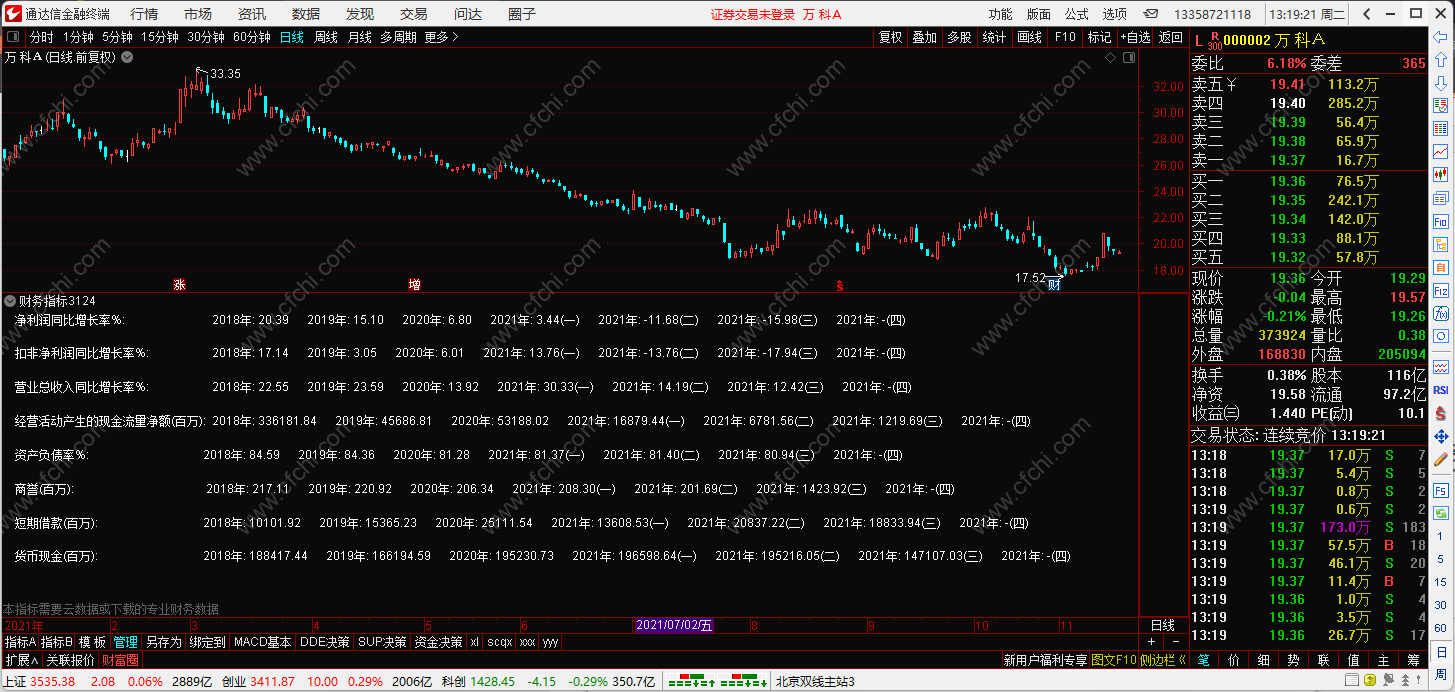Viewport: 1455px width, 692px height.
Task: Collapse the 财务指标3124 indicator dropdown
Action: coord(10,300)
